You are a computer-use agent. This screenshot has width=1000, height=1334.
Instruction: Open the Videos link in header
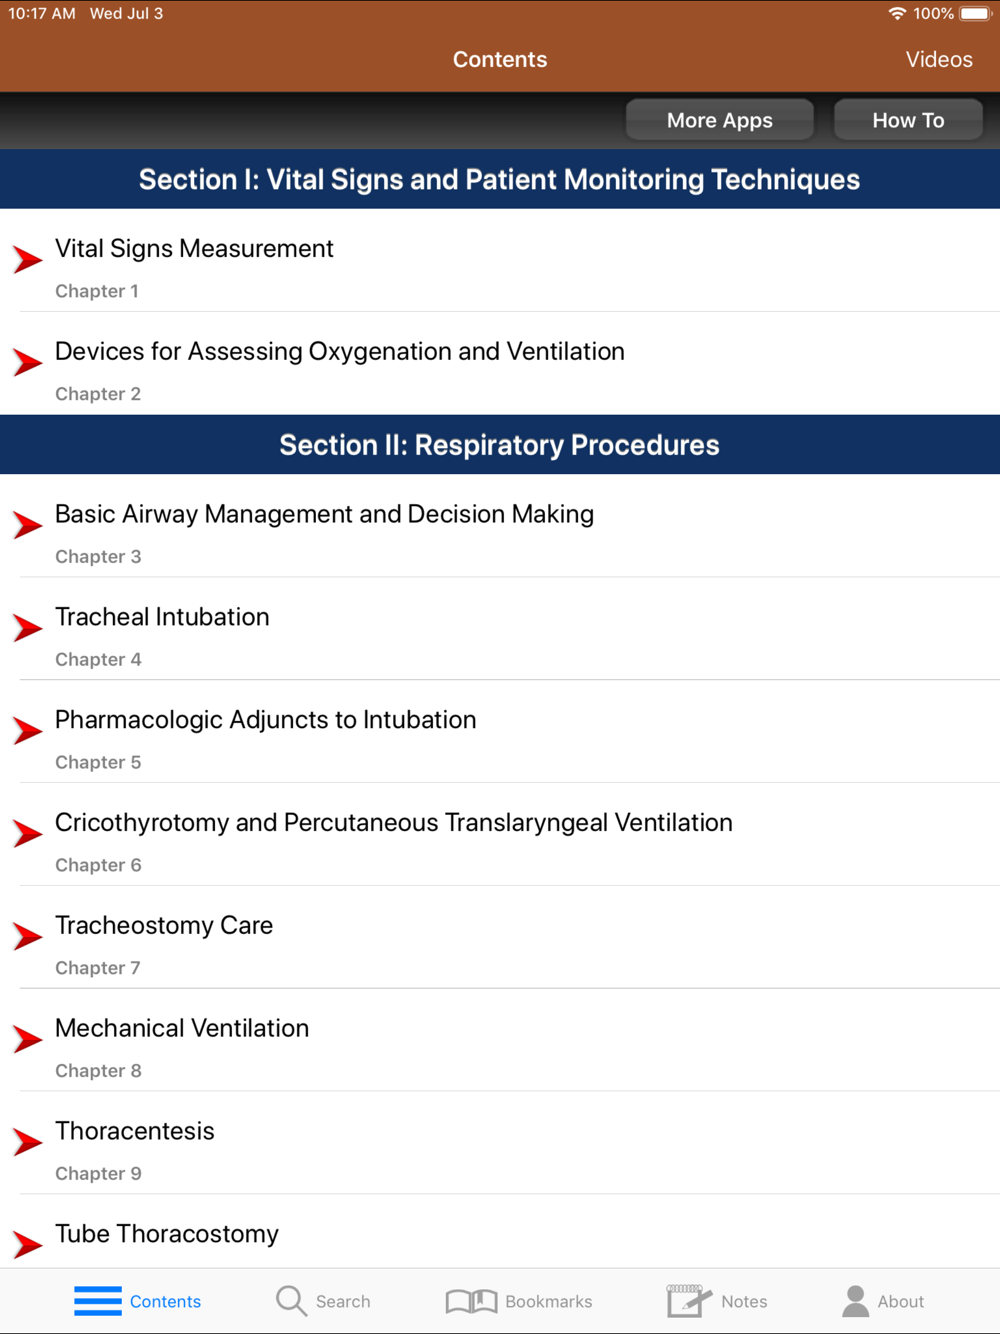point(938,60)
